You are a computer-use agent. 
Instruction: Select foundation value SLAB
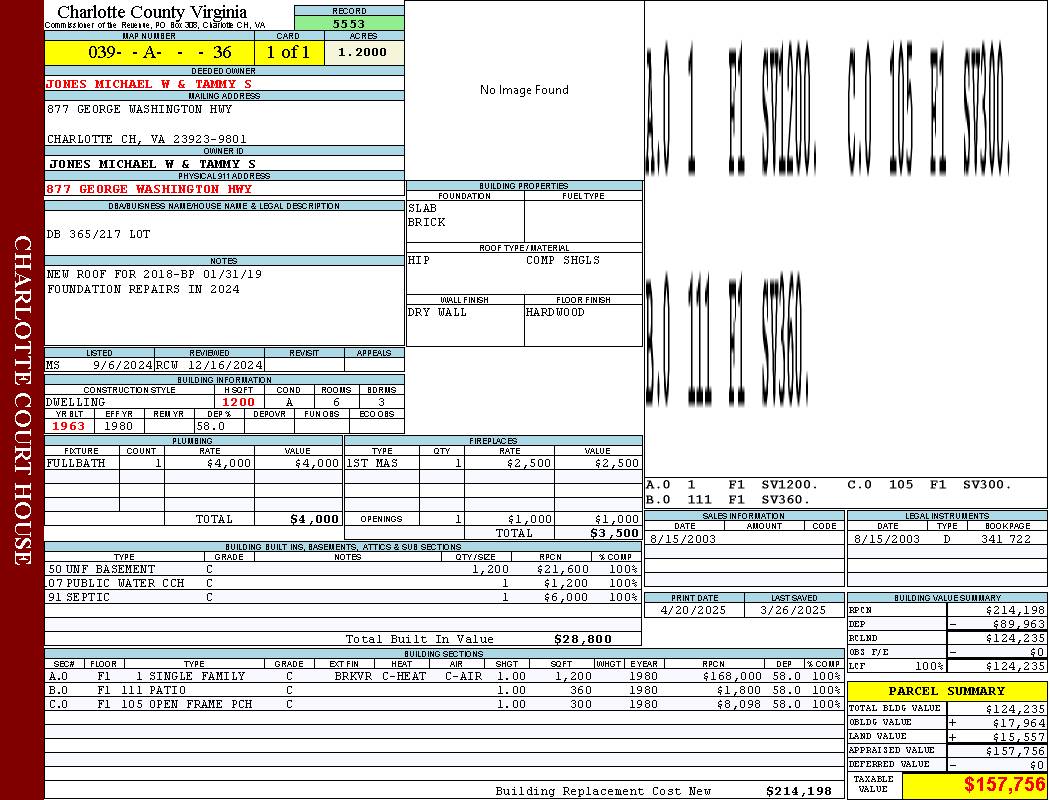(x=423, y=208)
